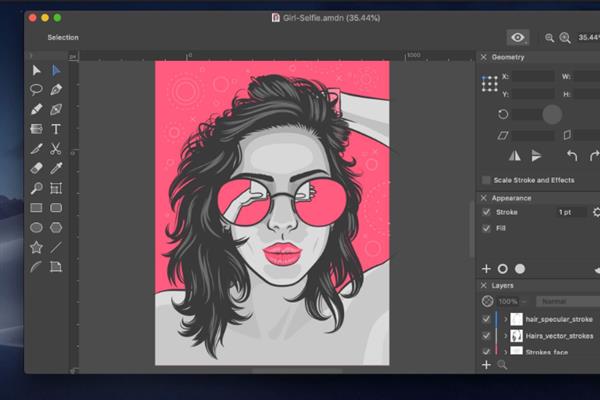Select the Polygon hexagon tool

point(56,228)
